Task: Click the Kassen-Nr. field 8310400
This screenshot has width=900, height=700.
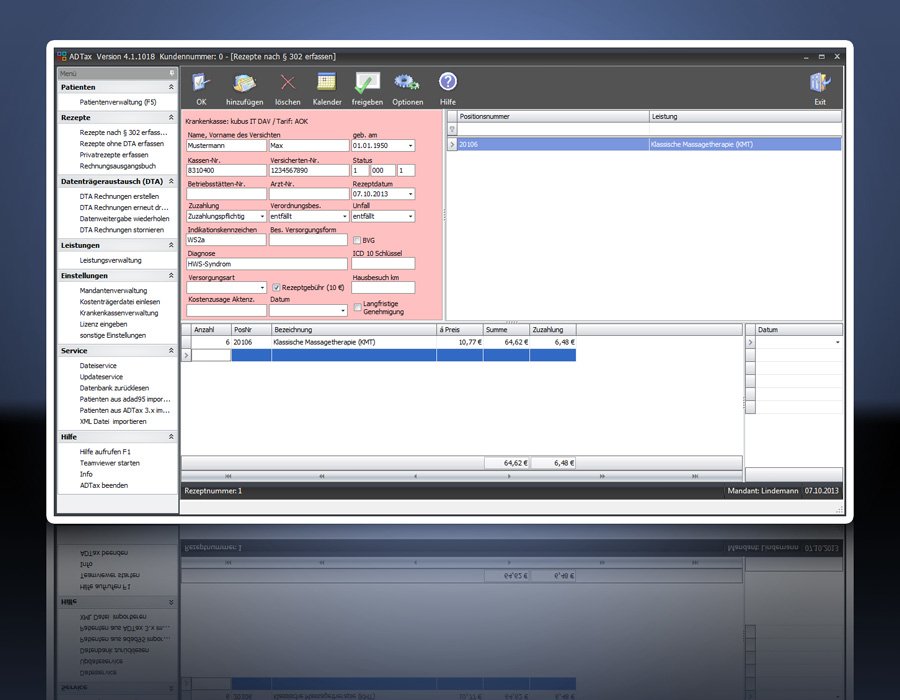Action: (226, 170)
